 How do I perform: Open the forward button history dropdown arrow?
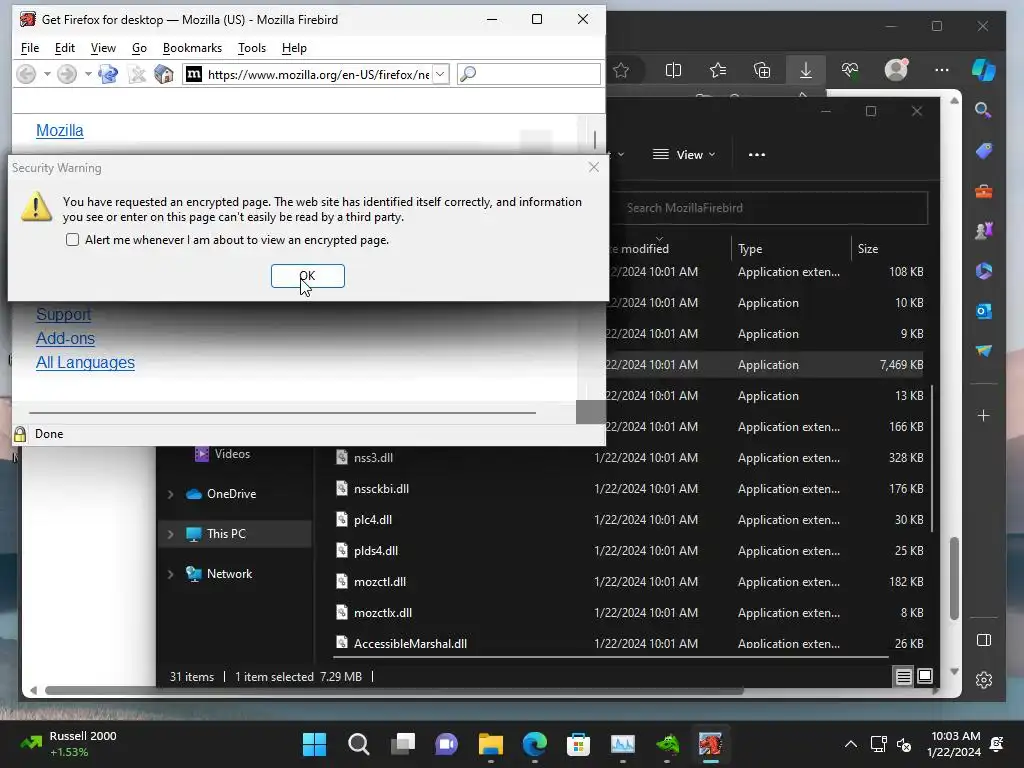pyautogui.click(x=88, y=74)
